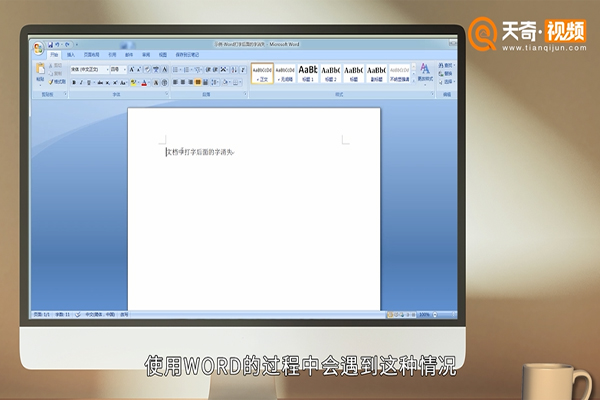
Task: Sort text with A-Z sort icon
Action: click(234, 70)
